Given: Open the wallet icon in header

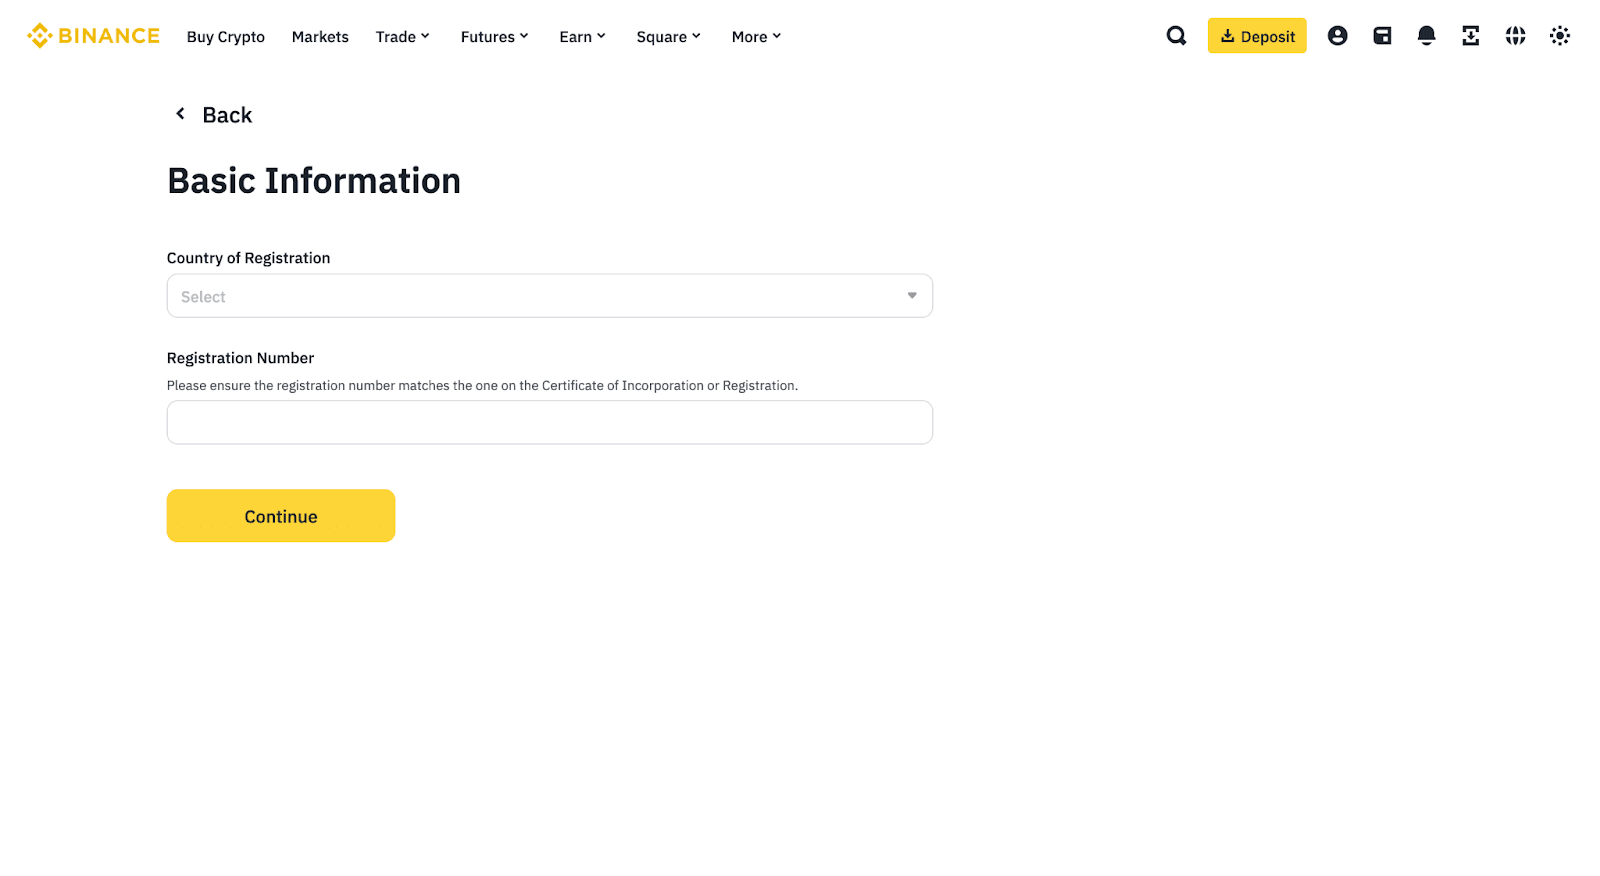Looking at the screenshot, I should pyautogui.click(x=1382, y=36).
